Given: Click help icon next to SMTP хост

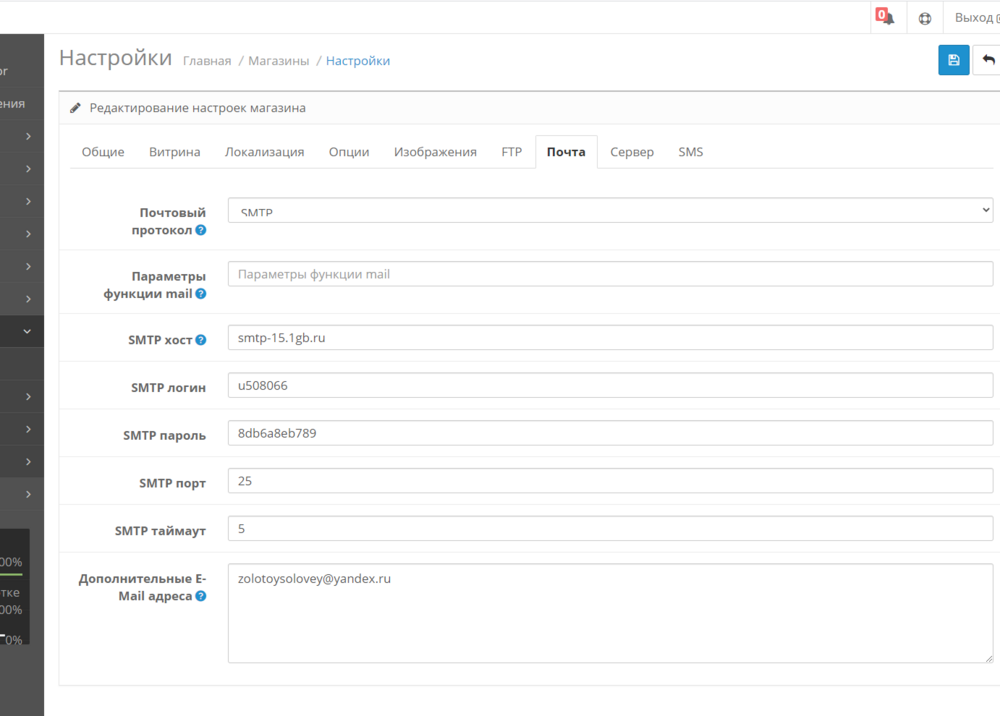Looking at the screenshot, I should [x=201, y=340].
